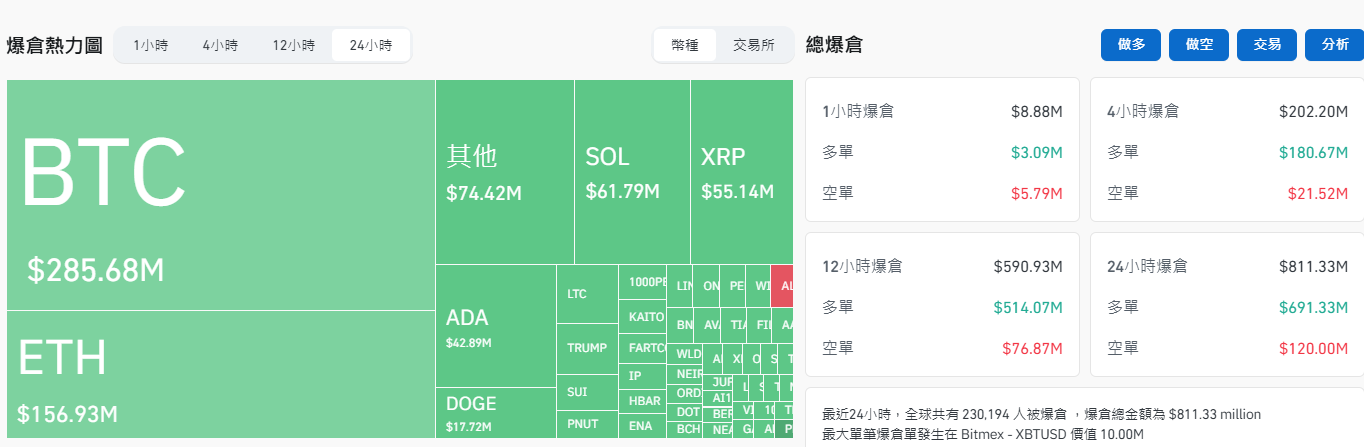Select the XRP $55.14M heatmap tile
The image size is (1364, 447).
[741, 172]
